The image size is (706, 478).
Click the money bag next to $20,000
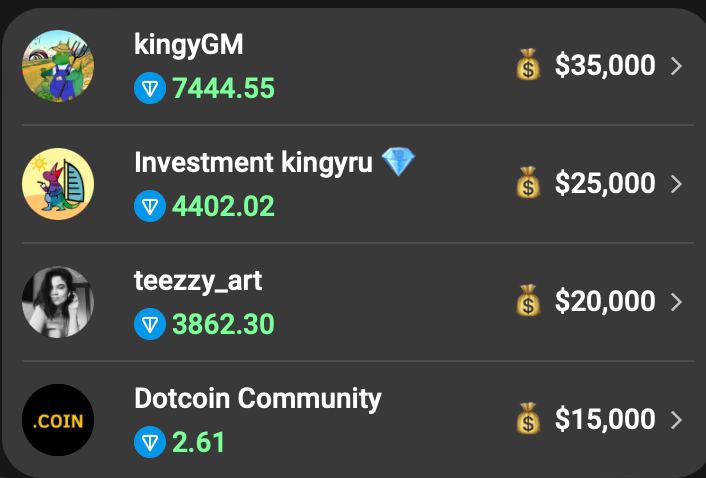point(528,300)
